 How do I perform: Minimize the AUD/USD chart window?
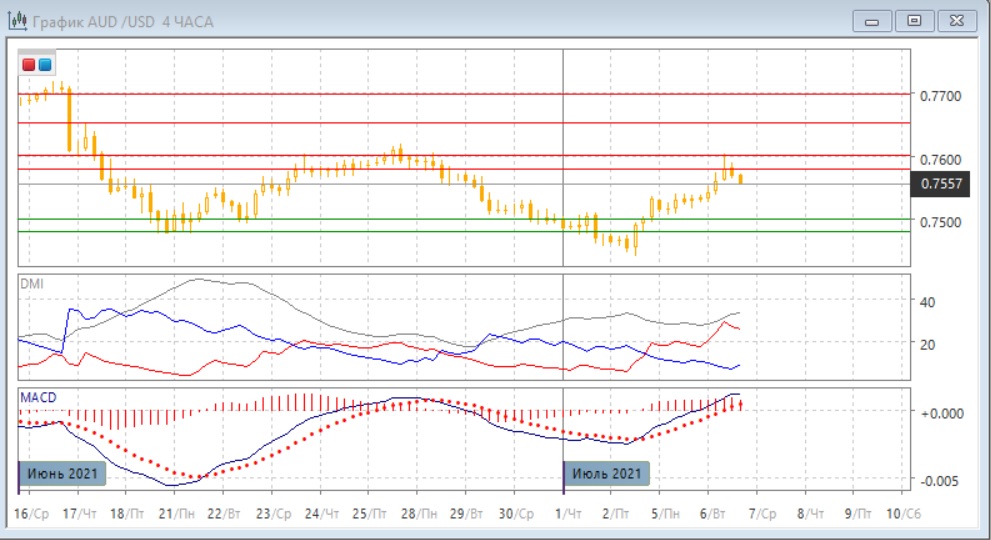[873, 20]
